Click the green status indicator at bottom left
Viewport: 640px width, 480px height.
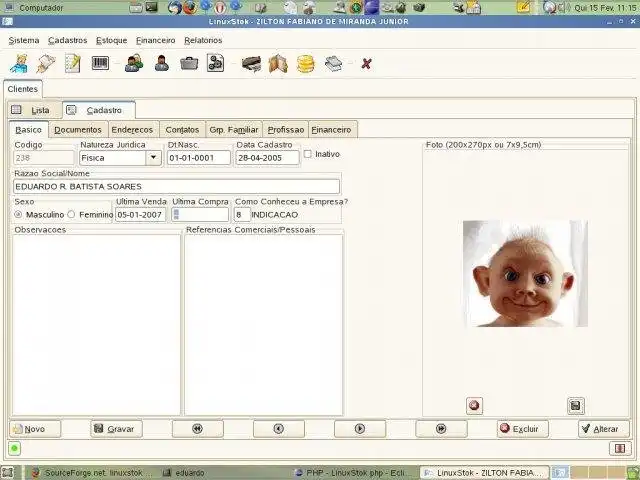14,449
